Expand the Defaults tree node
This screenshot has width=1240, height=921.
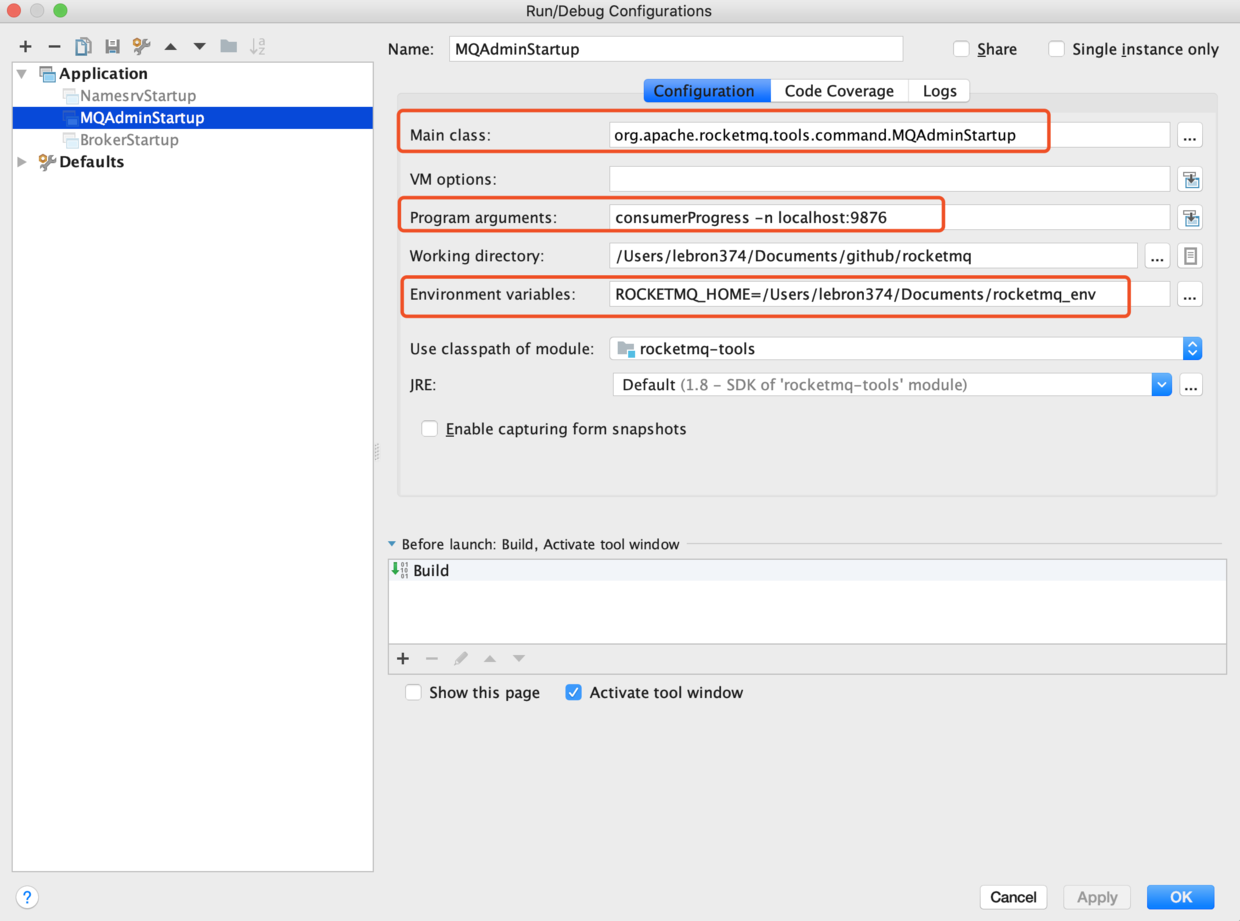tap(22, 162)
